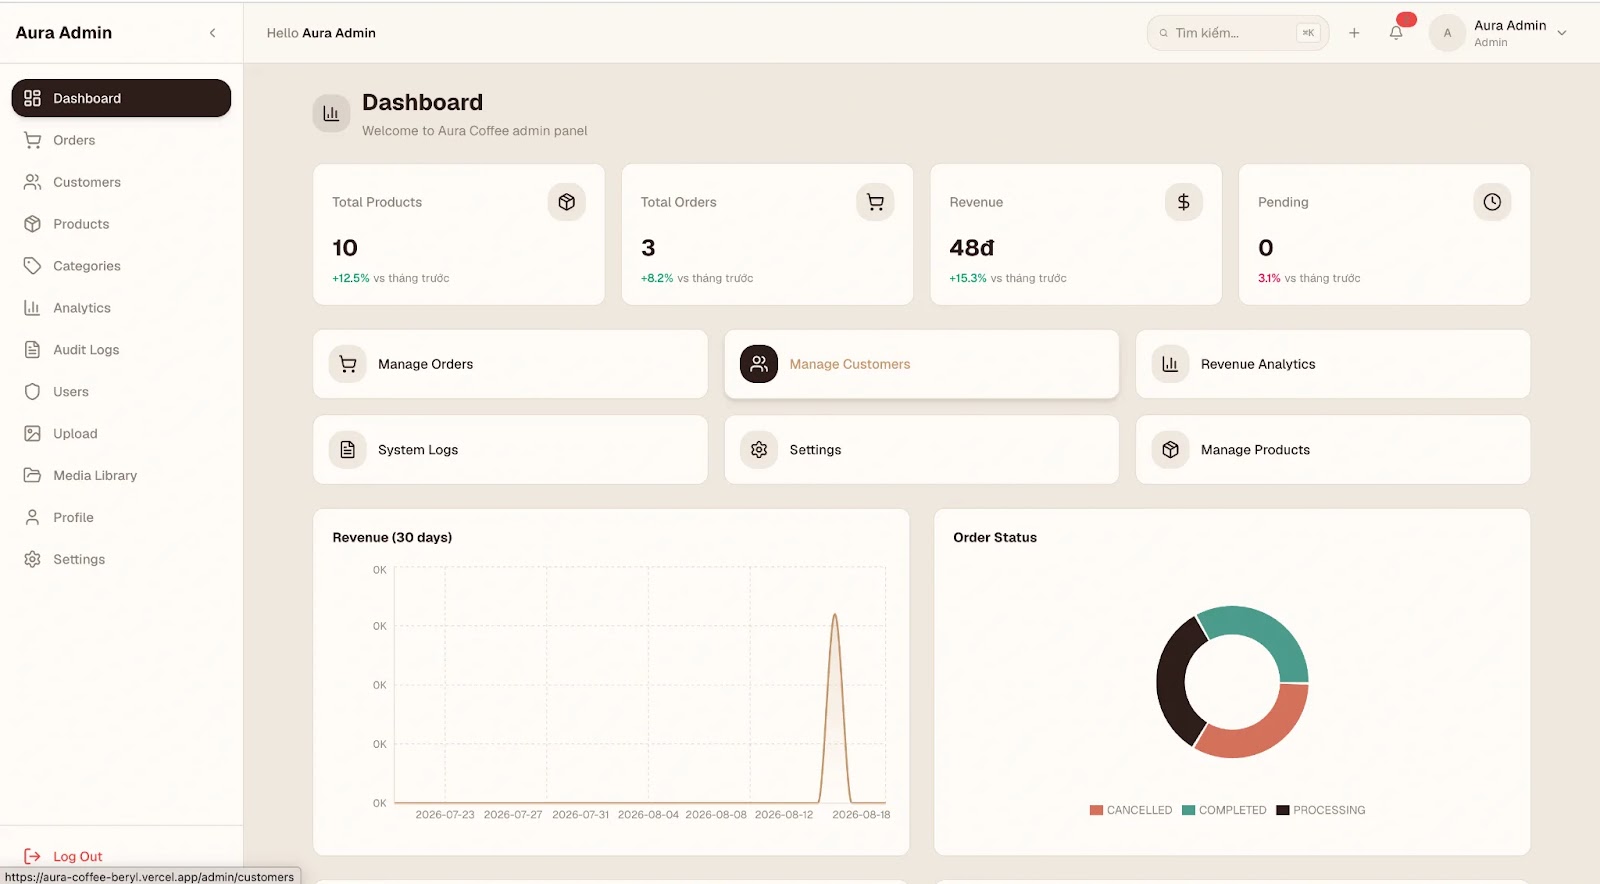Click the Dashboard bar-chart header icon
Image resolution: width=1600 pixels, height=884 pixels.
tap(331, 114)
